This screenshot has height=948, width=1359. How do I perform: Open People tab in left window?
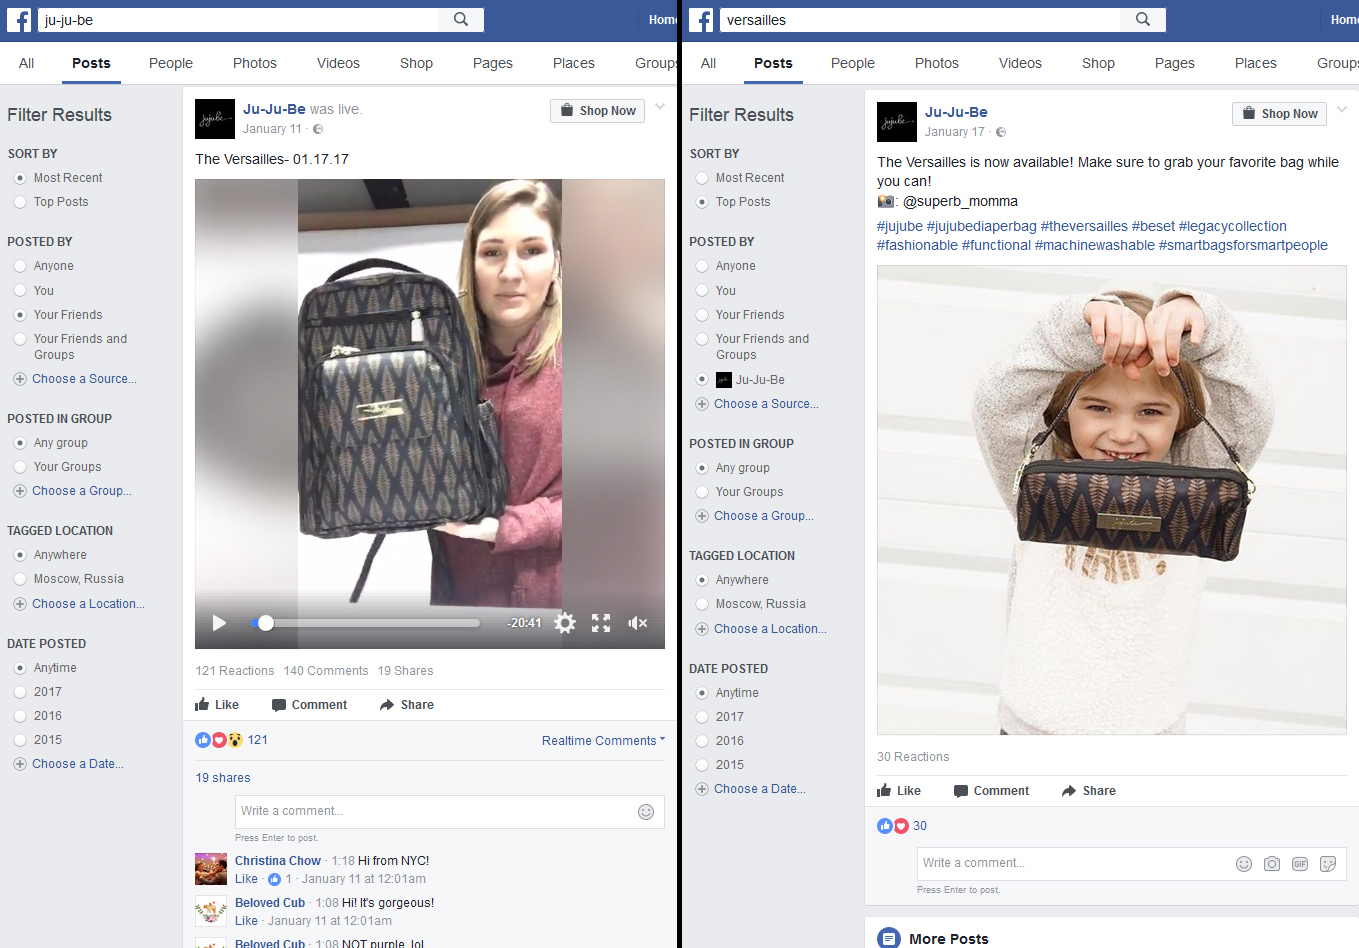coord(171,63)
